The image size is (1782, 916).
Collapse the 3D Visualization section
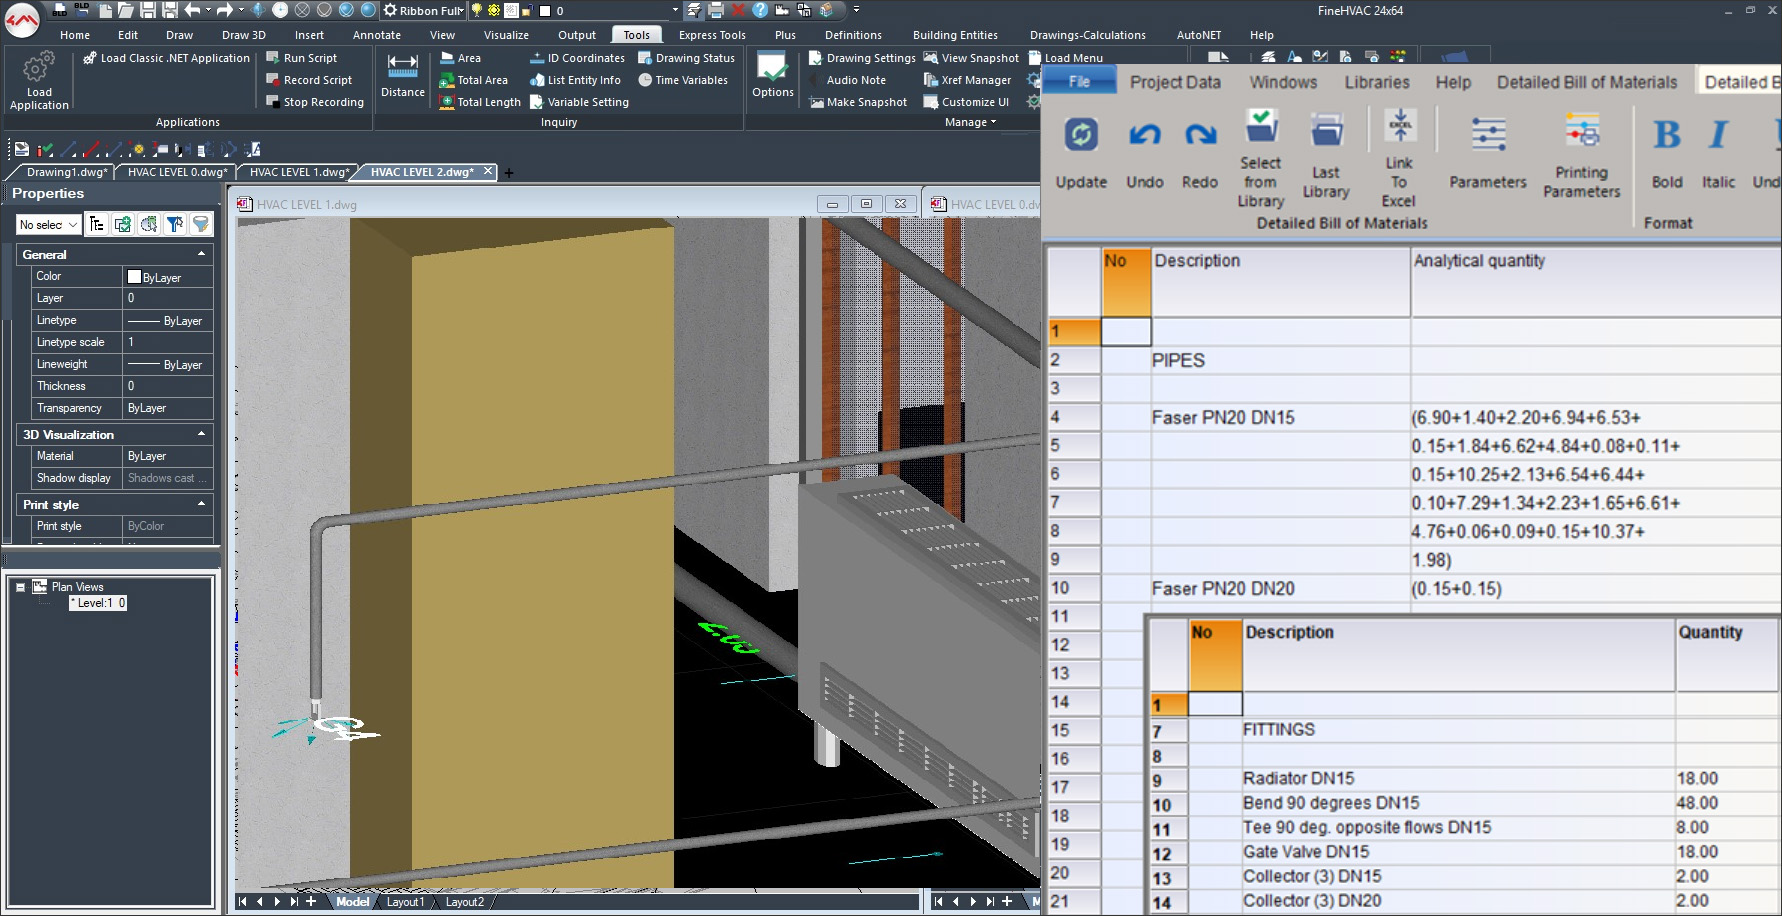tap(201, 434)
